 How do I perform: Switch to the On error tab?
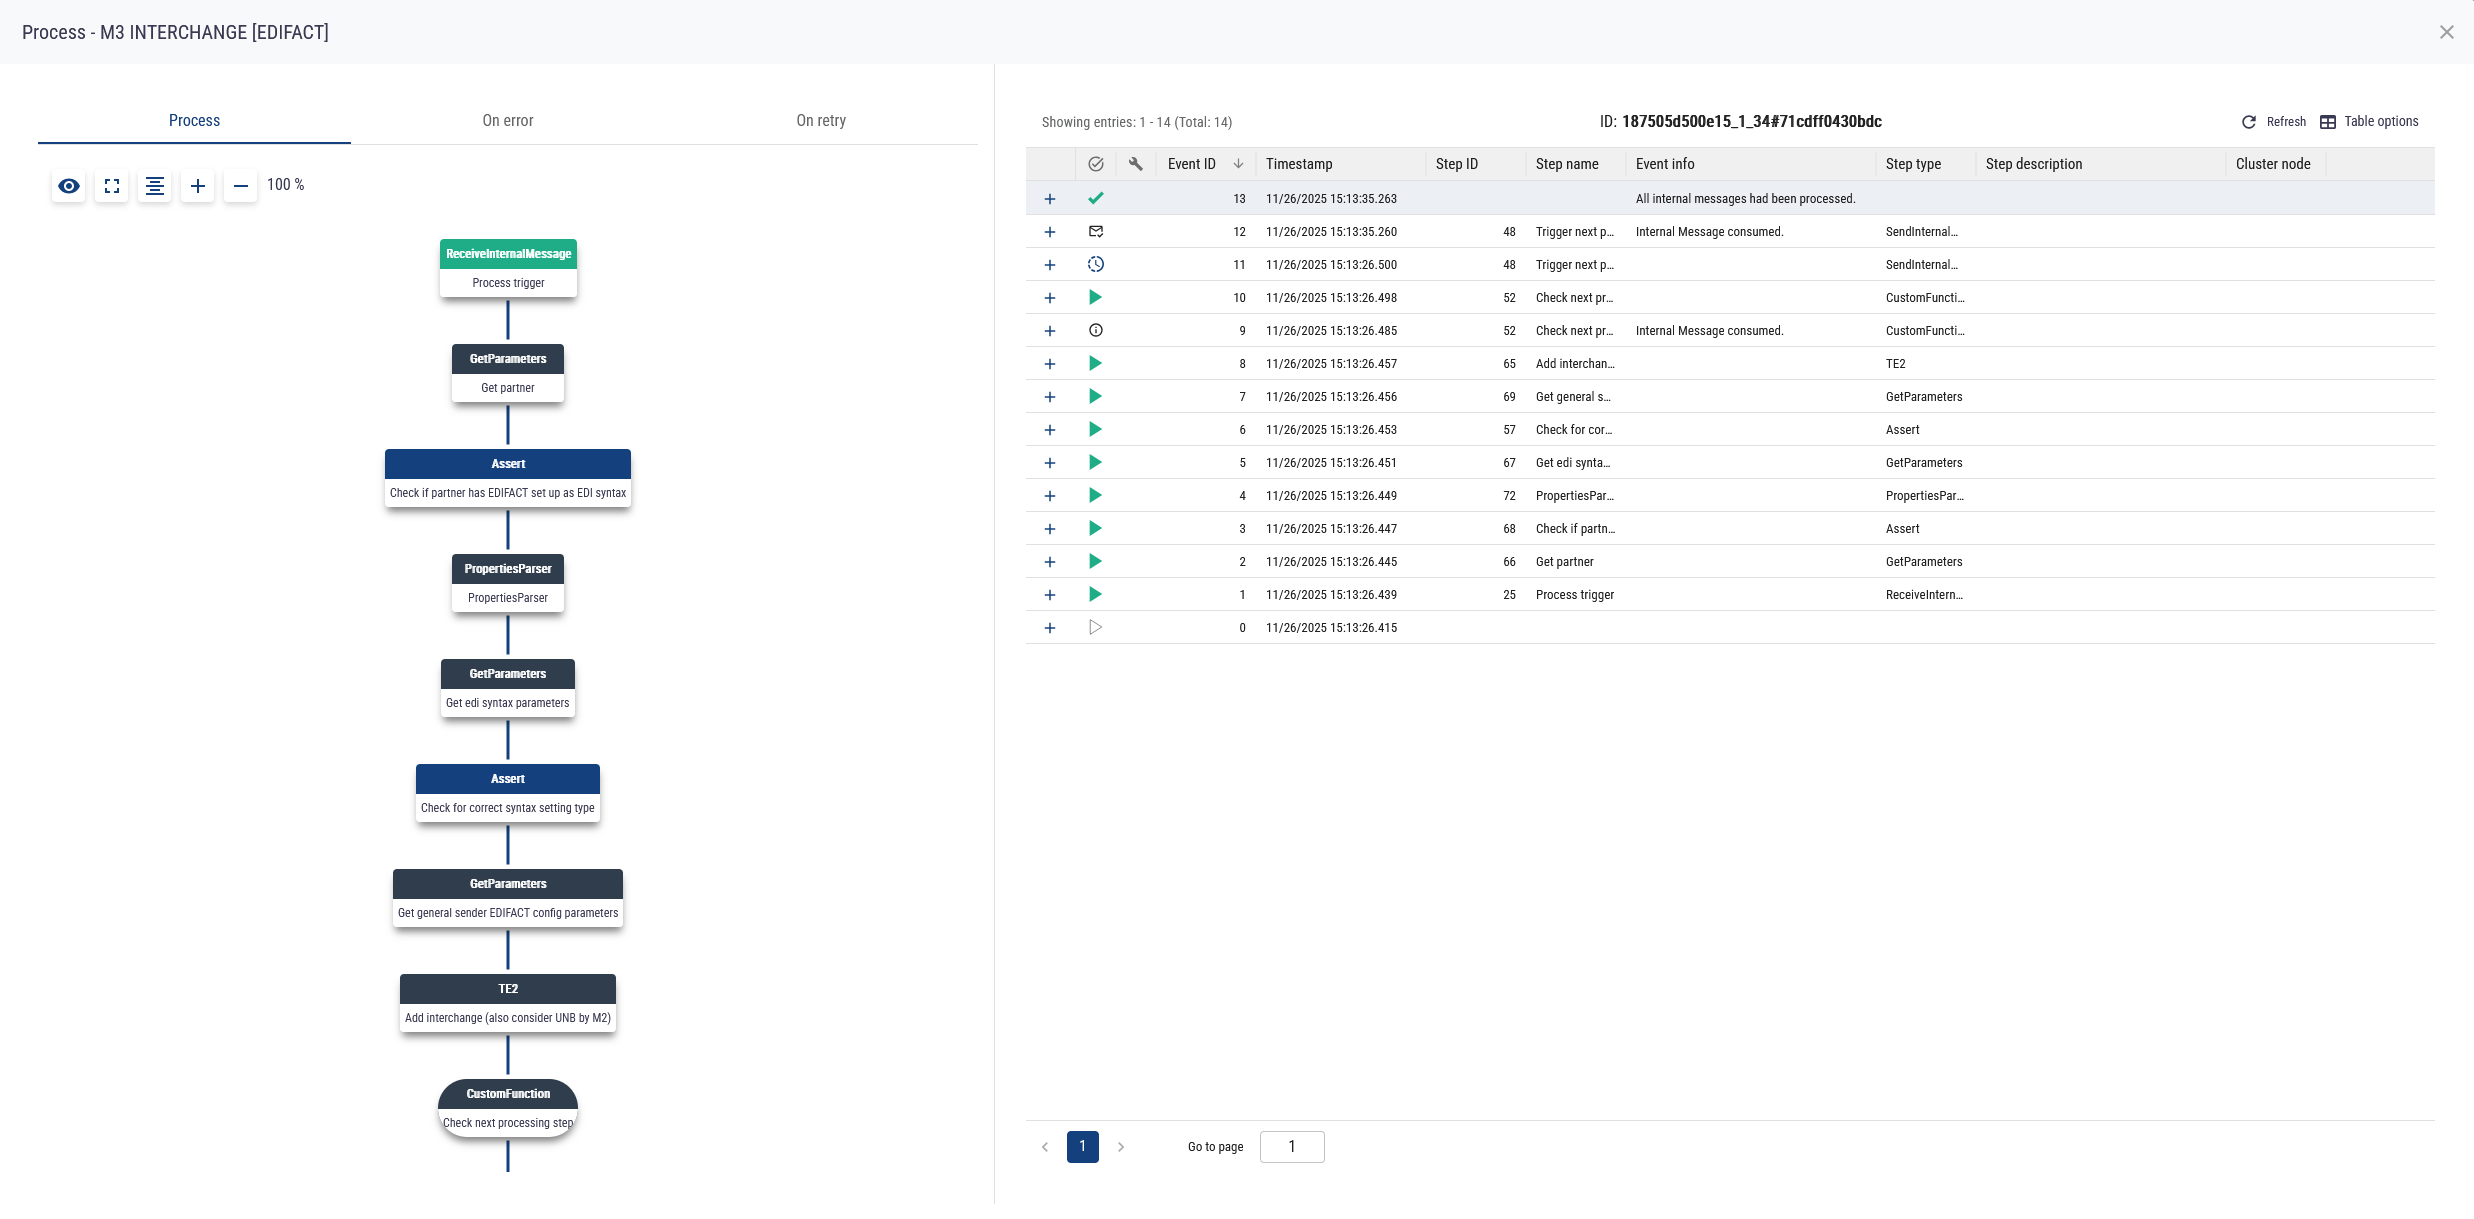coord(508,120)
